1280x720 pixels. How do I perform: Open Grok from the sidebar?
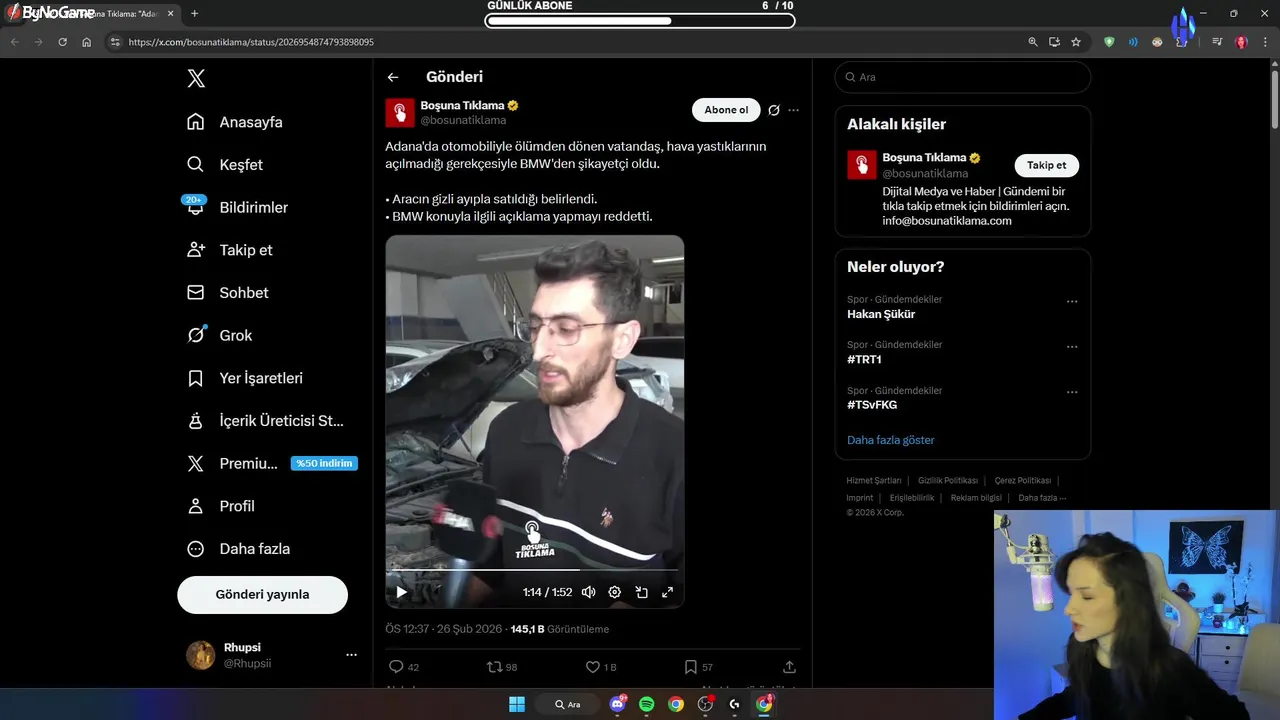(219, 335)
